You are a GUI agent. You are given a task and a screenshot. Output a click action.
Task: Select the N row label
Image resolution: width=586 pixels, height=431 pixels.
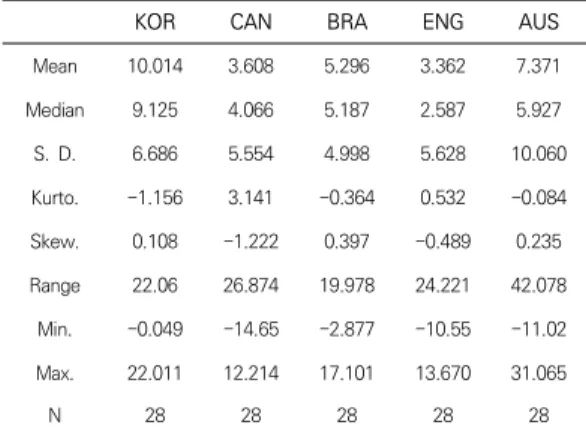click(55, 415)
